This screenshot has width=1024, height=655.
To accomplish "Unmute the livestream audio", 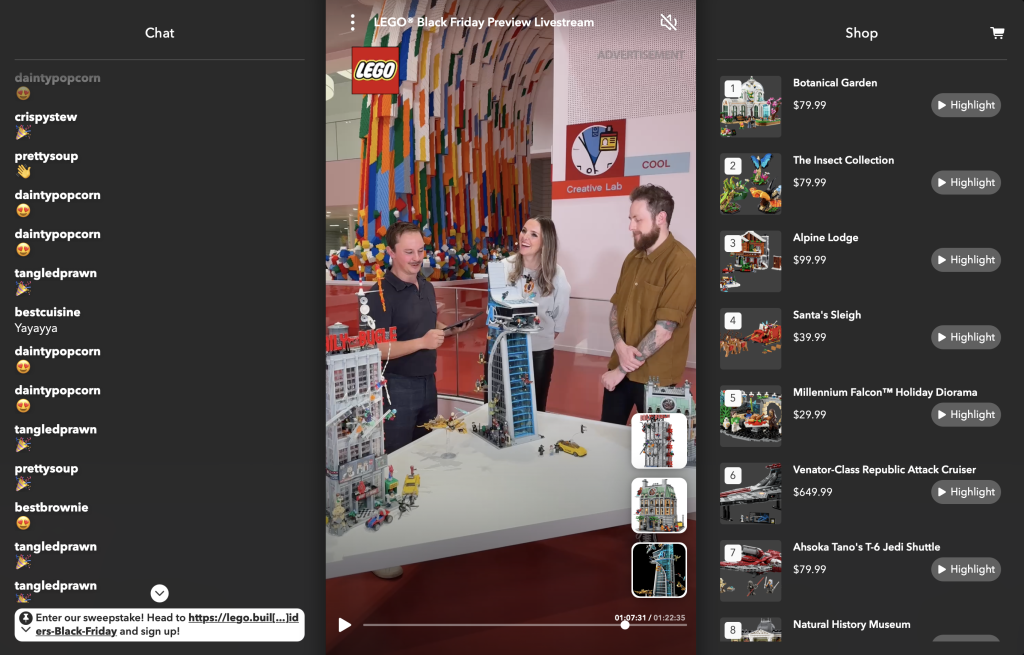I will pyautogui.click(x=669, y=22).
